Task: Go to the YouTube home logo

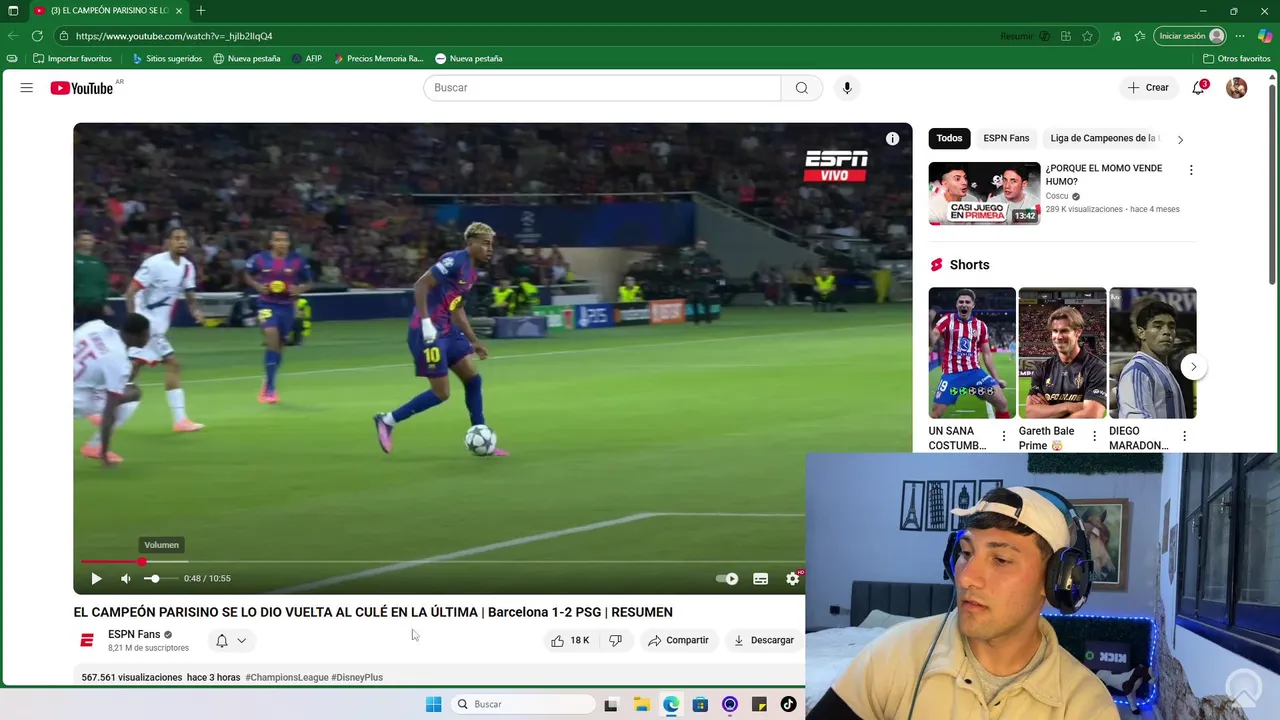Action: (x=82, y=88)
